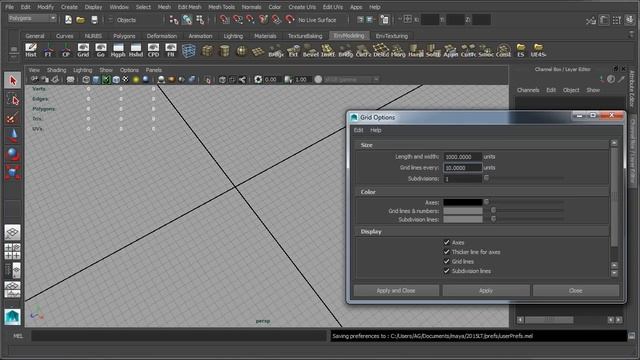Create a polygon plane from the shelf

tap(258, 51)
